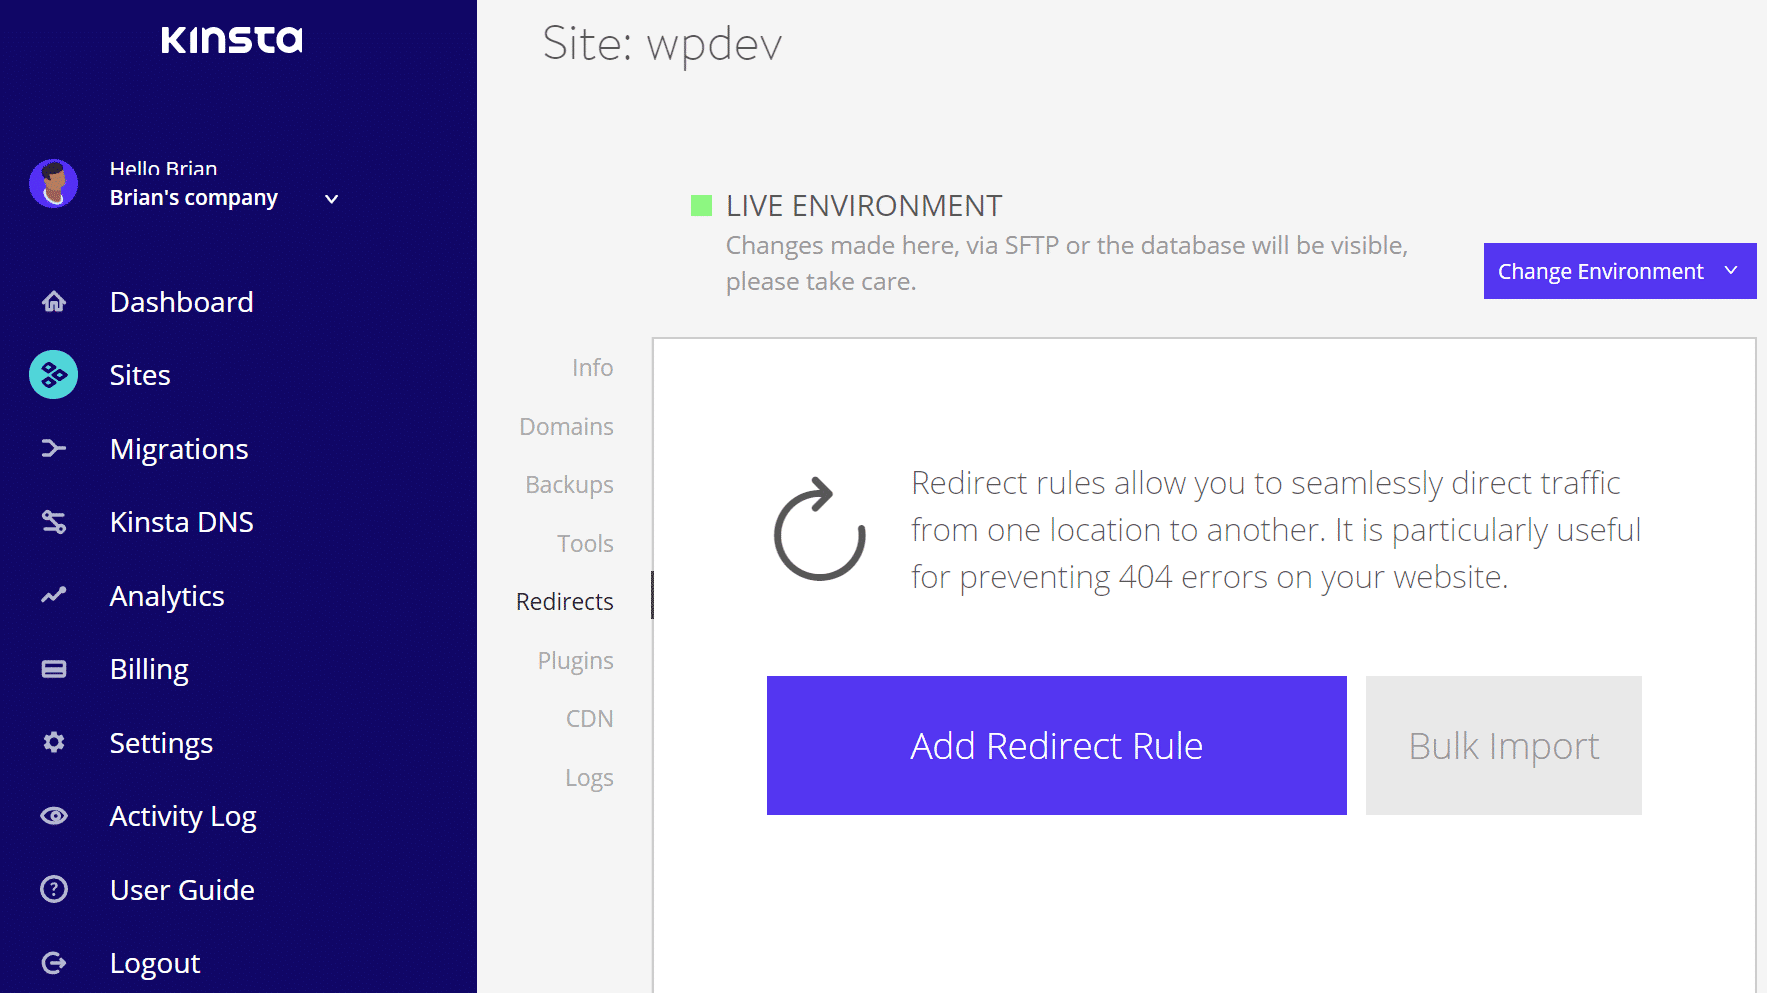This screenshot has width=1767, height=993.
Task: View the Activity Log
Action: tap(183, 816)
